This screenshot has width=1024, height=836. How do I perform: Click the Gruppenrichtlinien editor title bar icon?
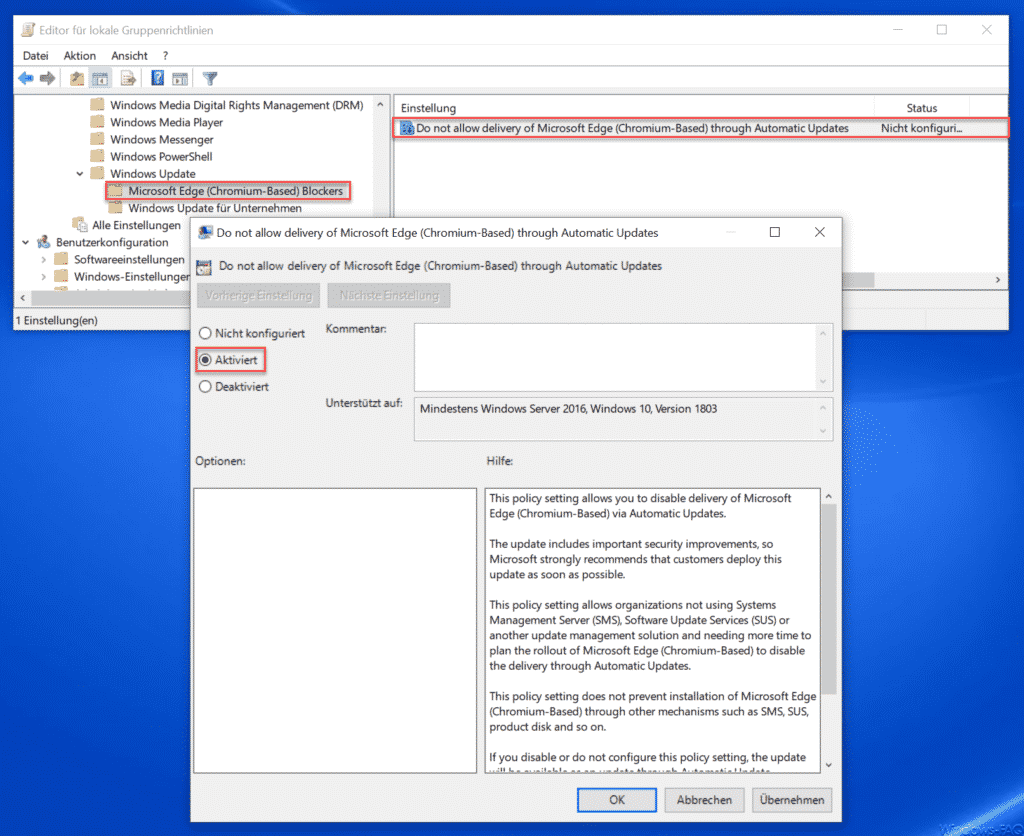point(28,30)
